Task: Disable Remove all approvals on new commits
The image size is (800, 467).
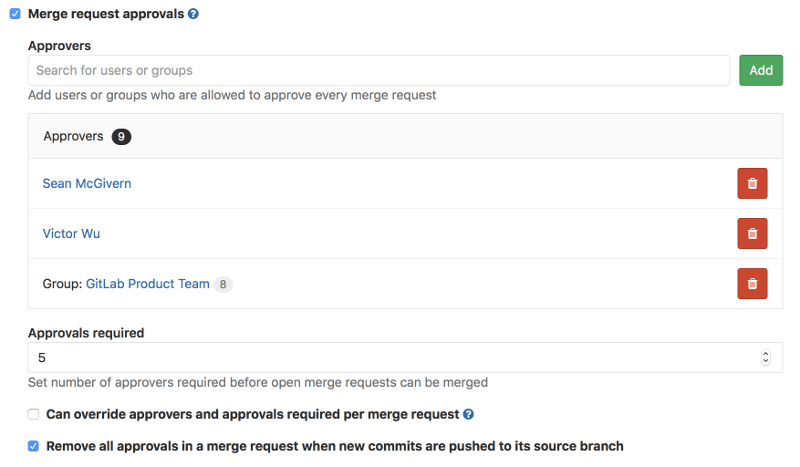Action: (33, 446)
